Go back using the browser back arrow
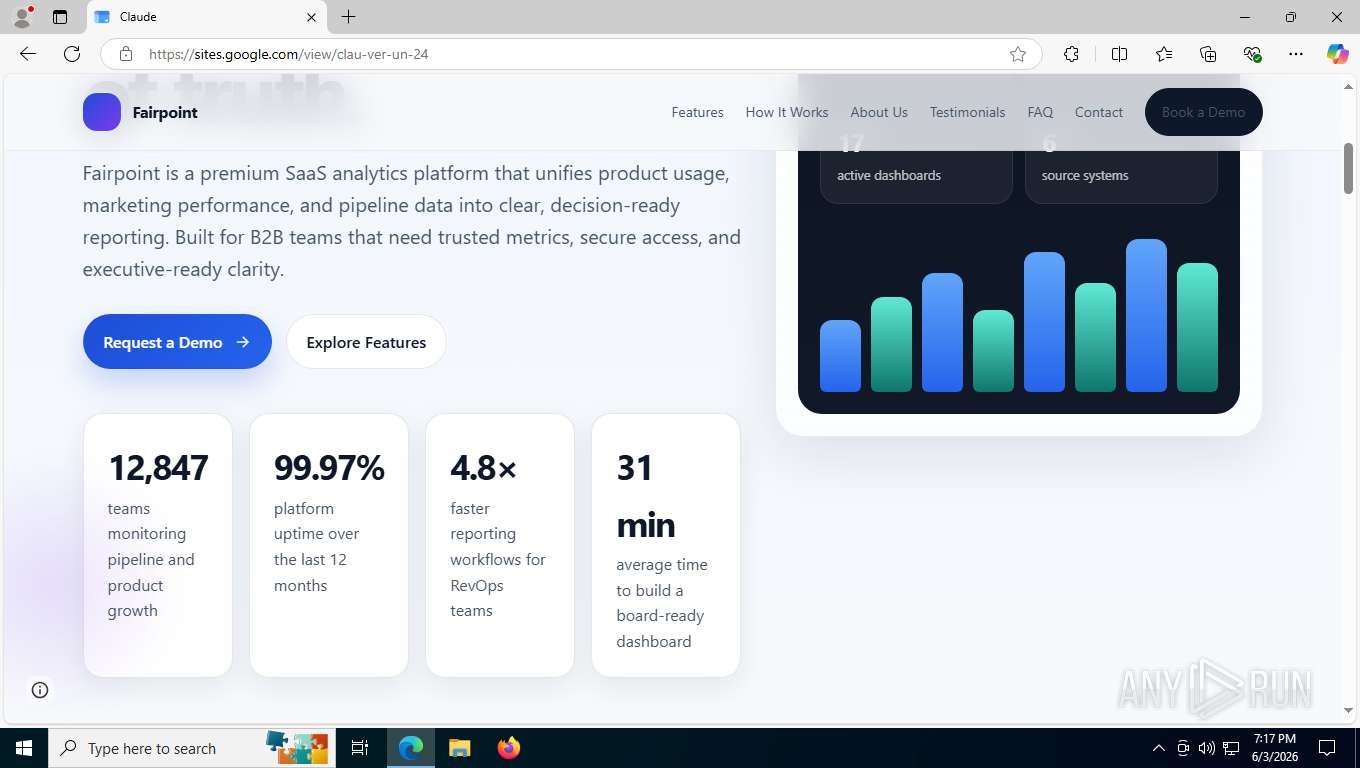The width and height of the screenshot is (1360, 768). click(x=28, y=54)
